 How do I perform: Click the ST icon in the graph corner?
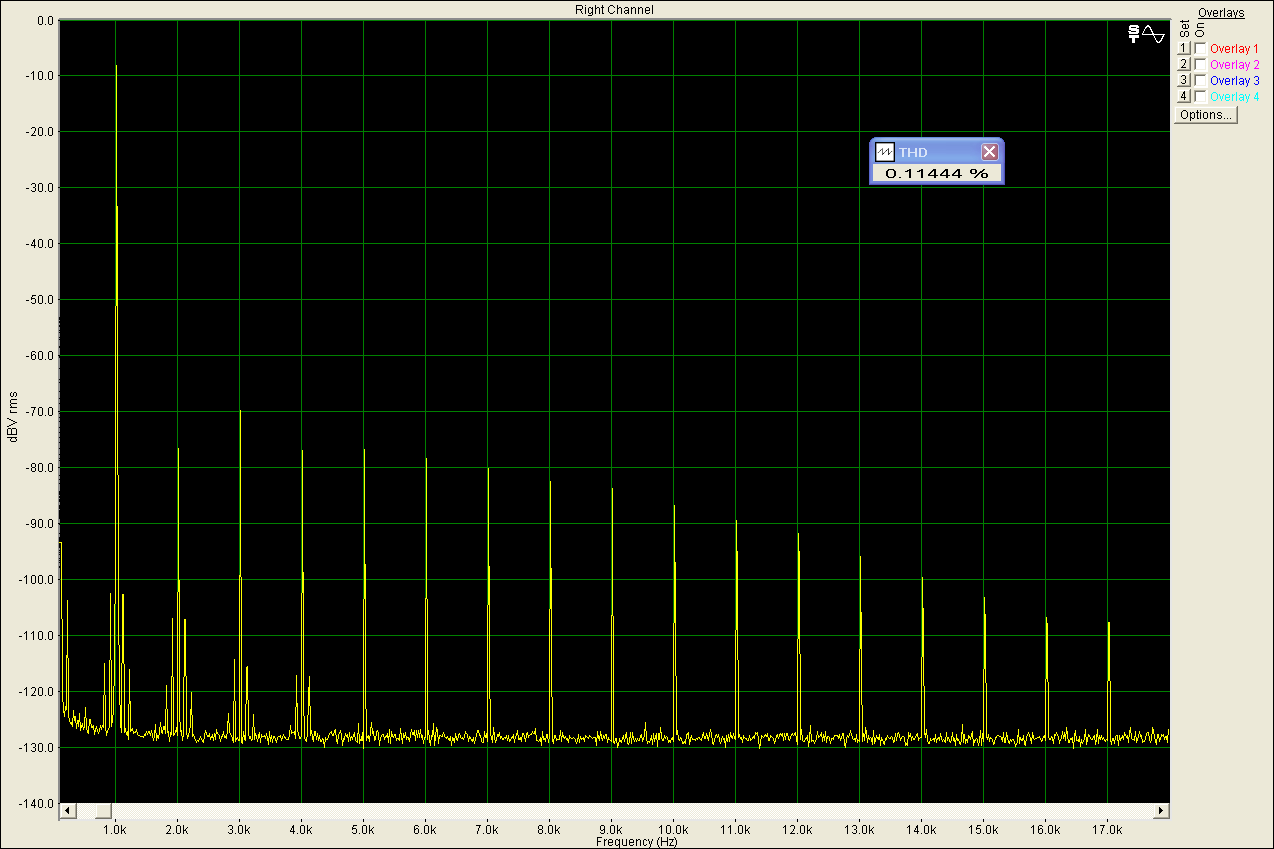(x=1133, y=34)
